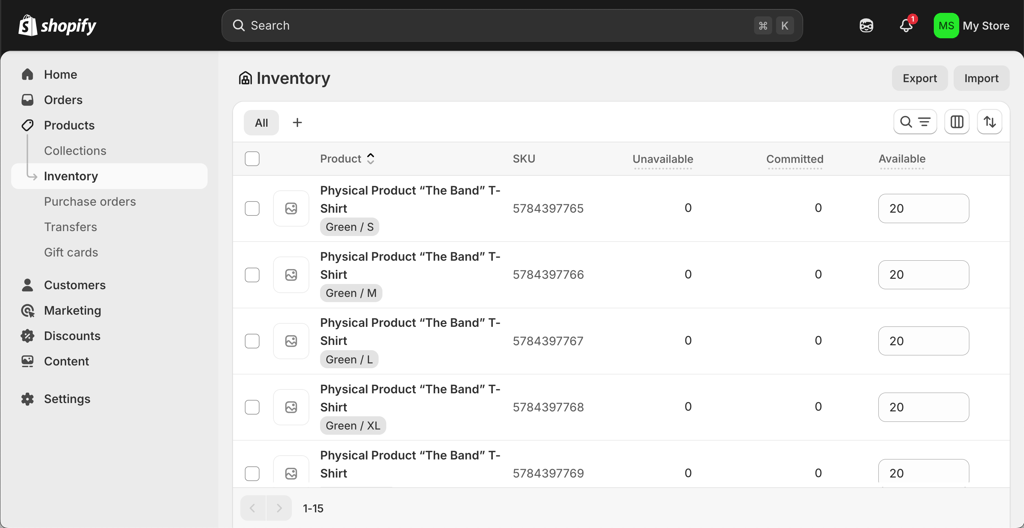Go to the previous page arrow
Viewport: 1024px width, 528px height.
coord(253,508)
